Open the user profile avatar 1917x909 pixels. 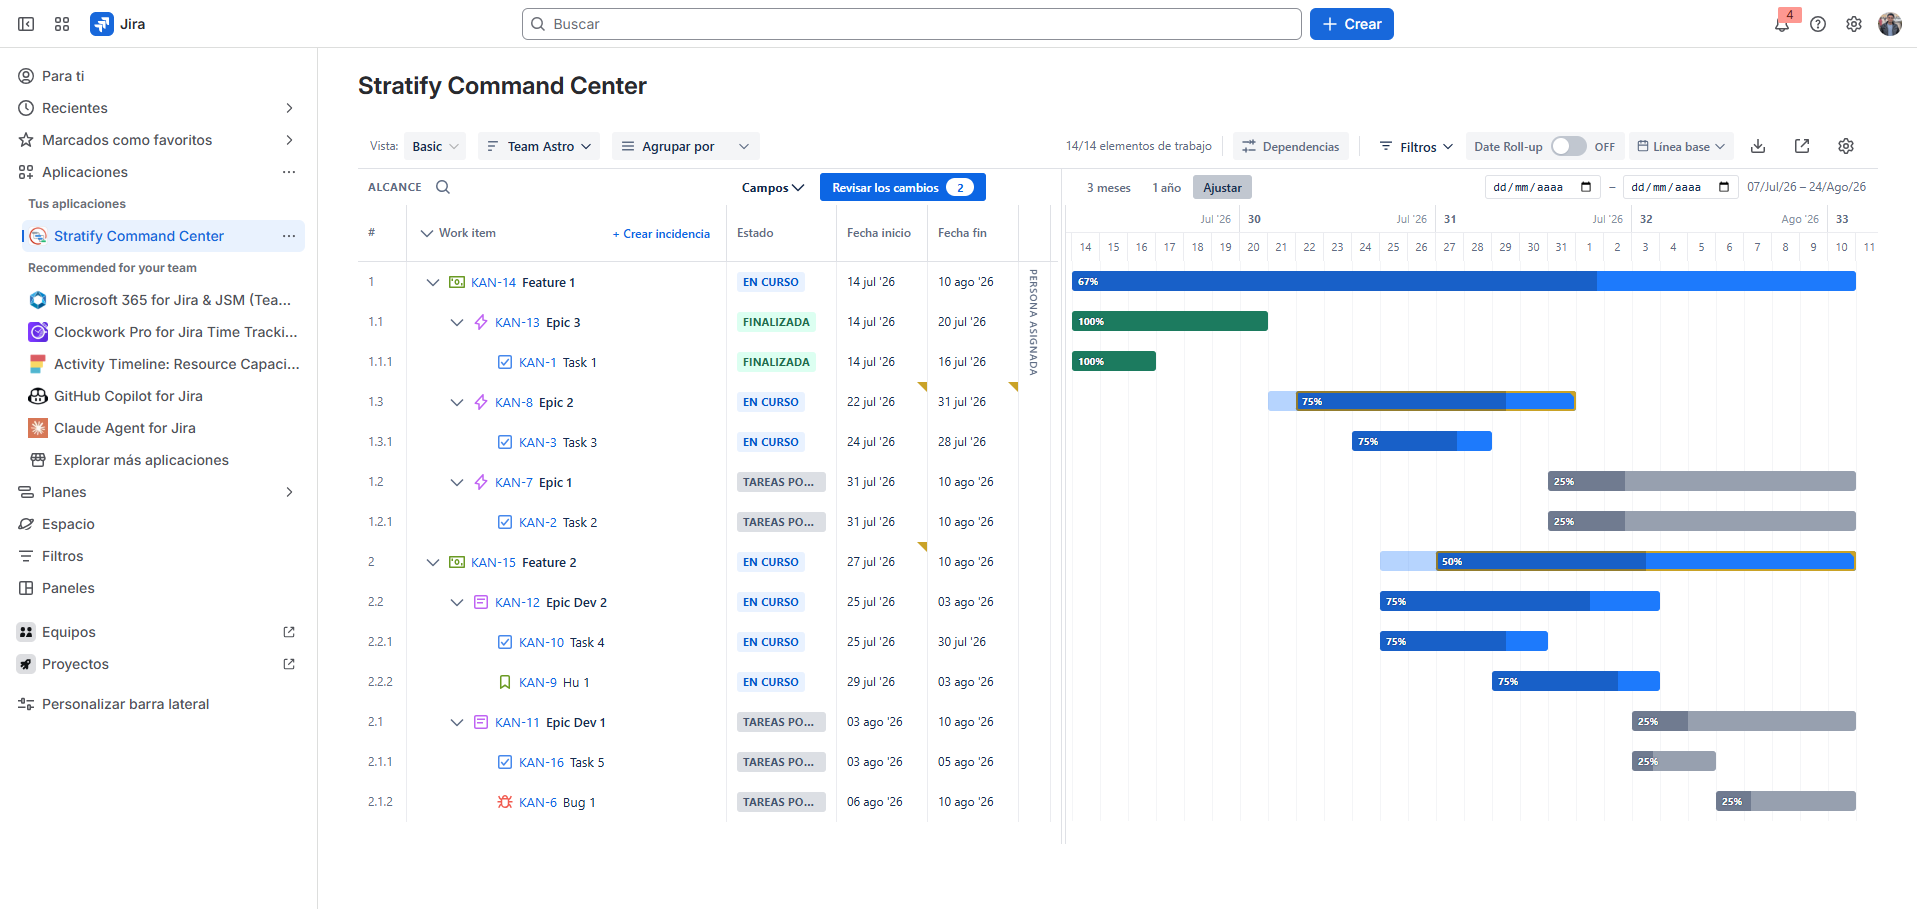click(1890, 24)
